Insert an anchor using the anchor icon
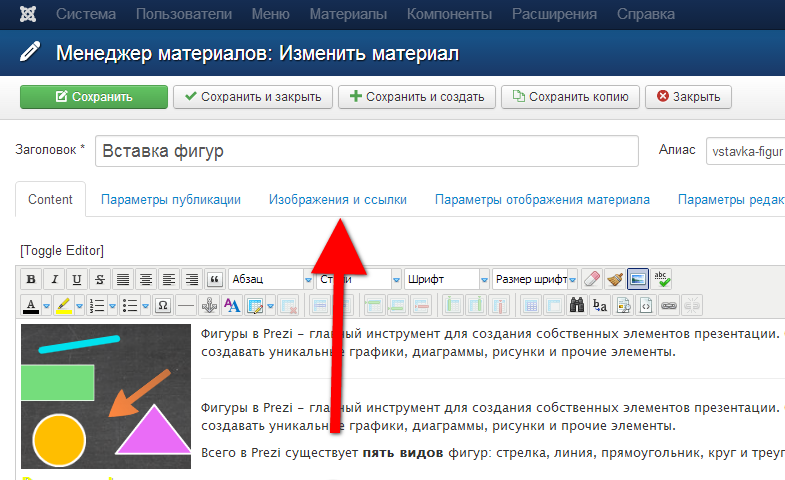Screen dimensions: 785x480 tap(209, 305)
